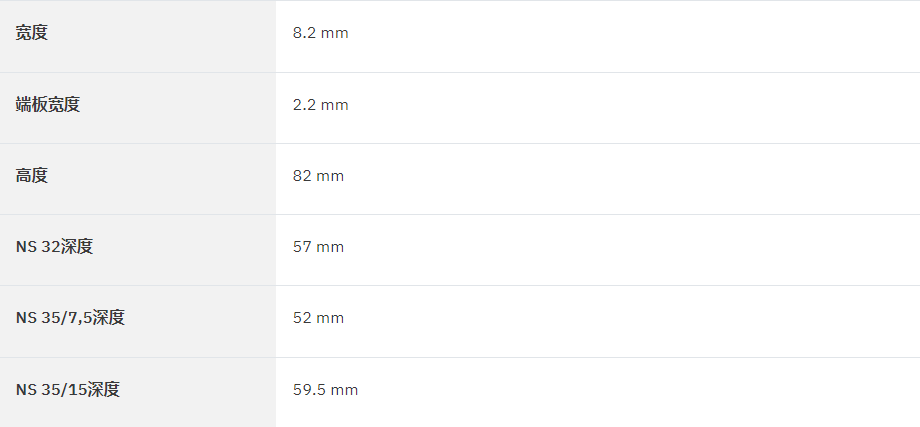Click the mm unit after 82
This screenshot has width=920, height=427.
pyautogui.click(x=330, y=177)
